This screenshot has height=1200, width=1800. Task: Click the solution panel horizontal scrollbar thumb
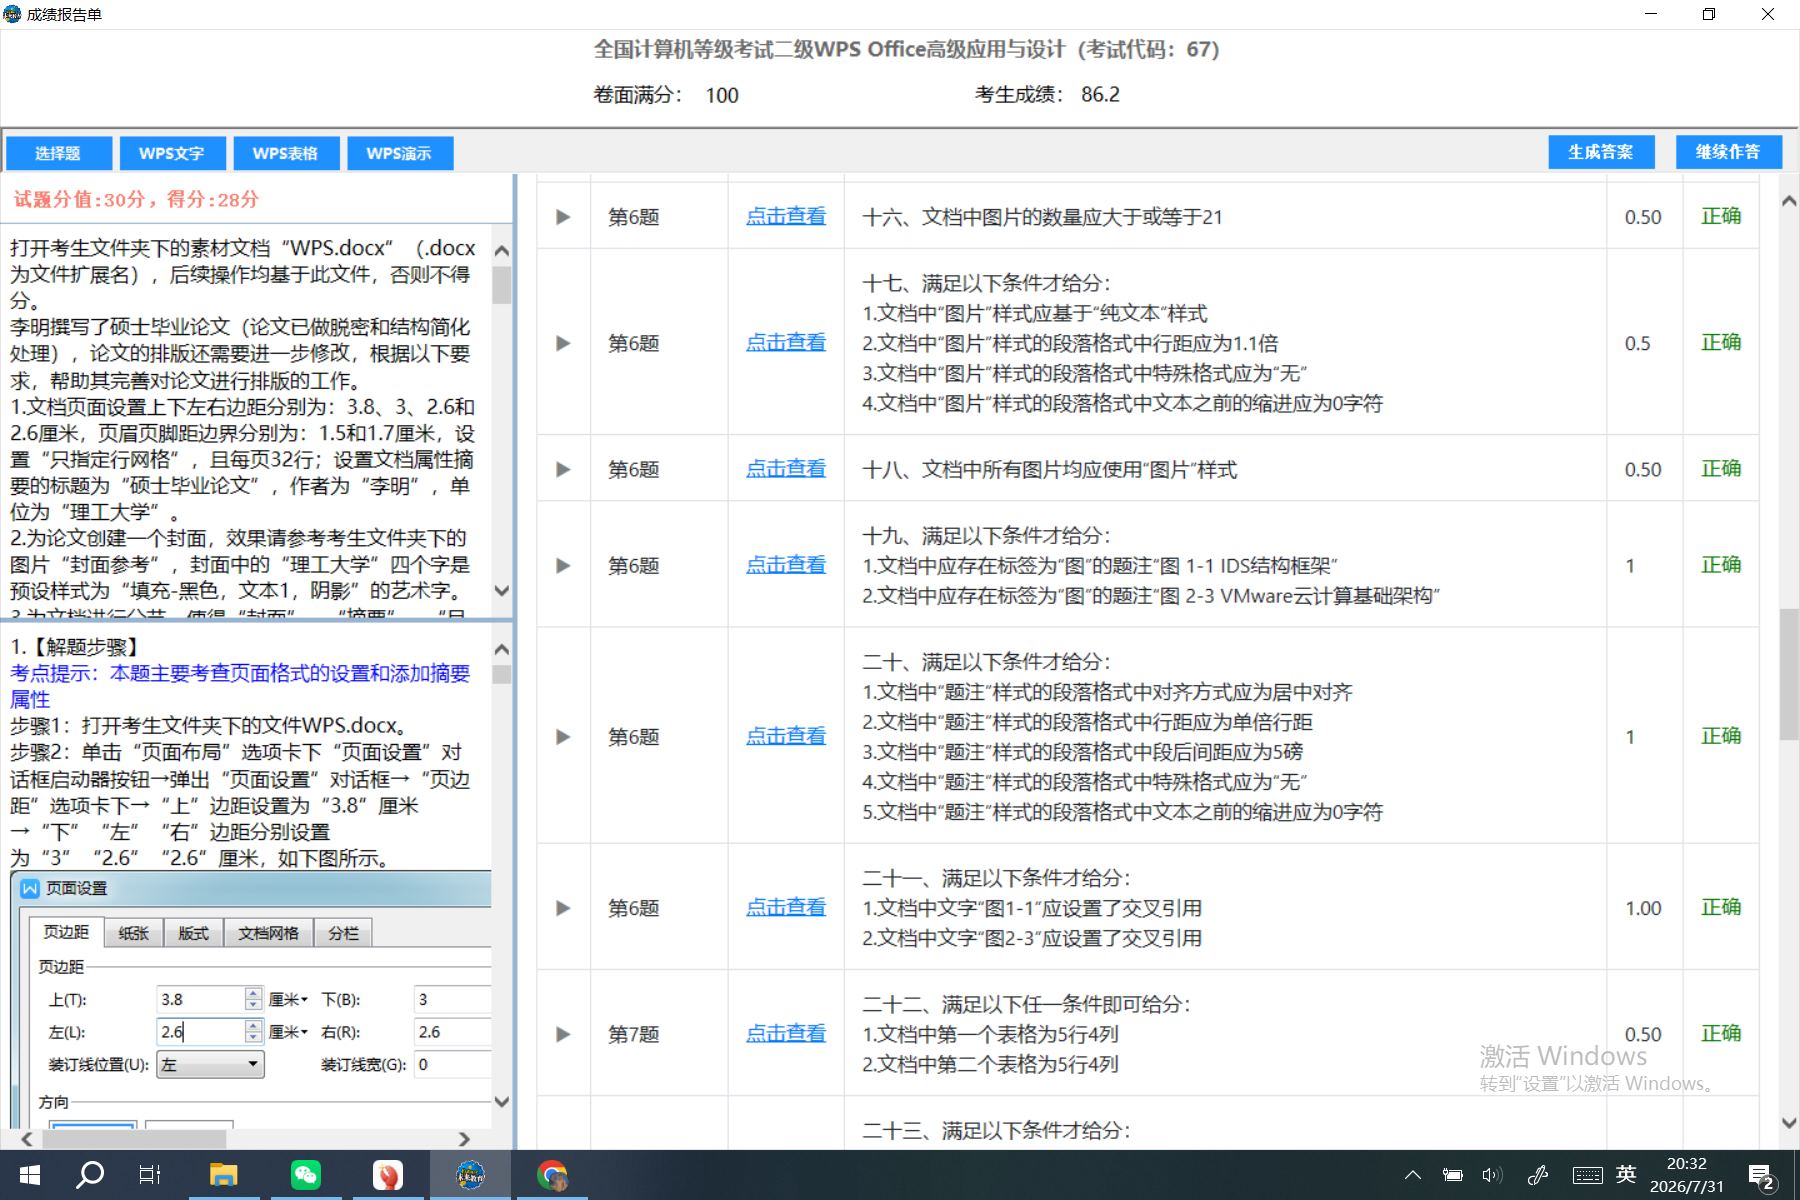132,1139
